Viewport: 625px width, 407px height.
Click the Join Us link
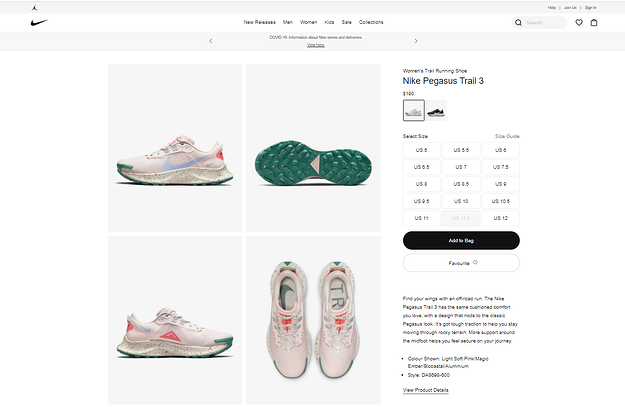(x=570, y=8)
